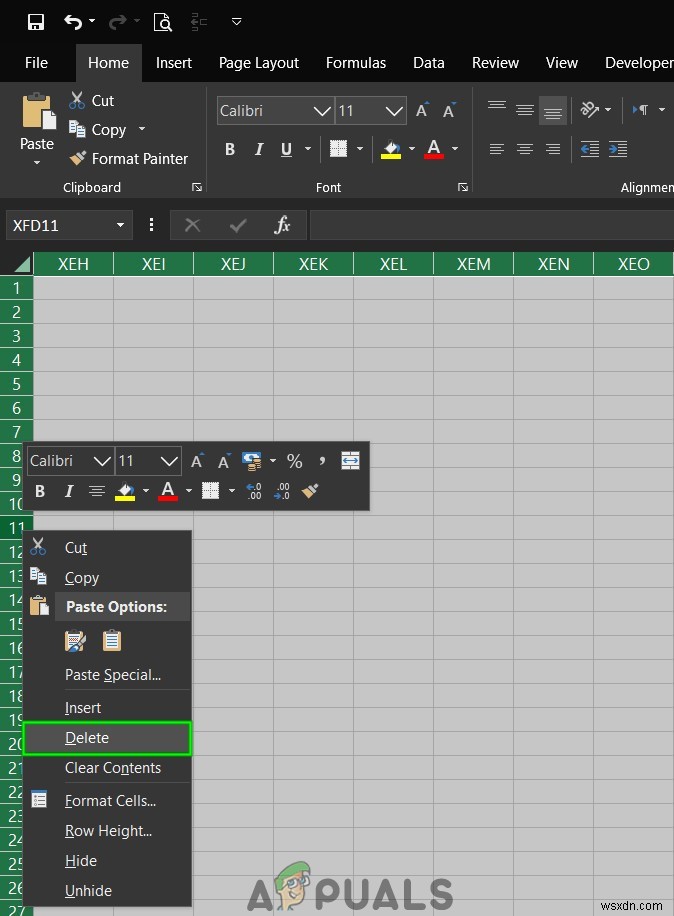The image size is (674, 916).
Task: Click Format Painter in the ribbon
Action: pyautogui.click(x=128, y=158)
